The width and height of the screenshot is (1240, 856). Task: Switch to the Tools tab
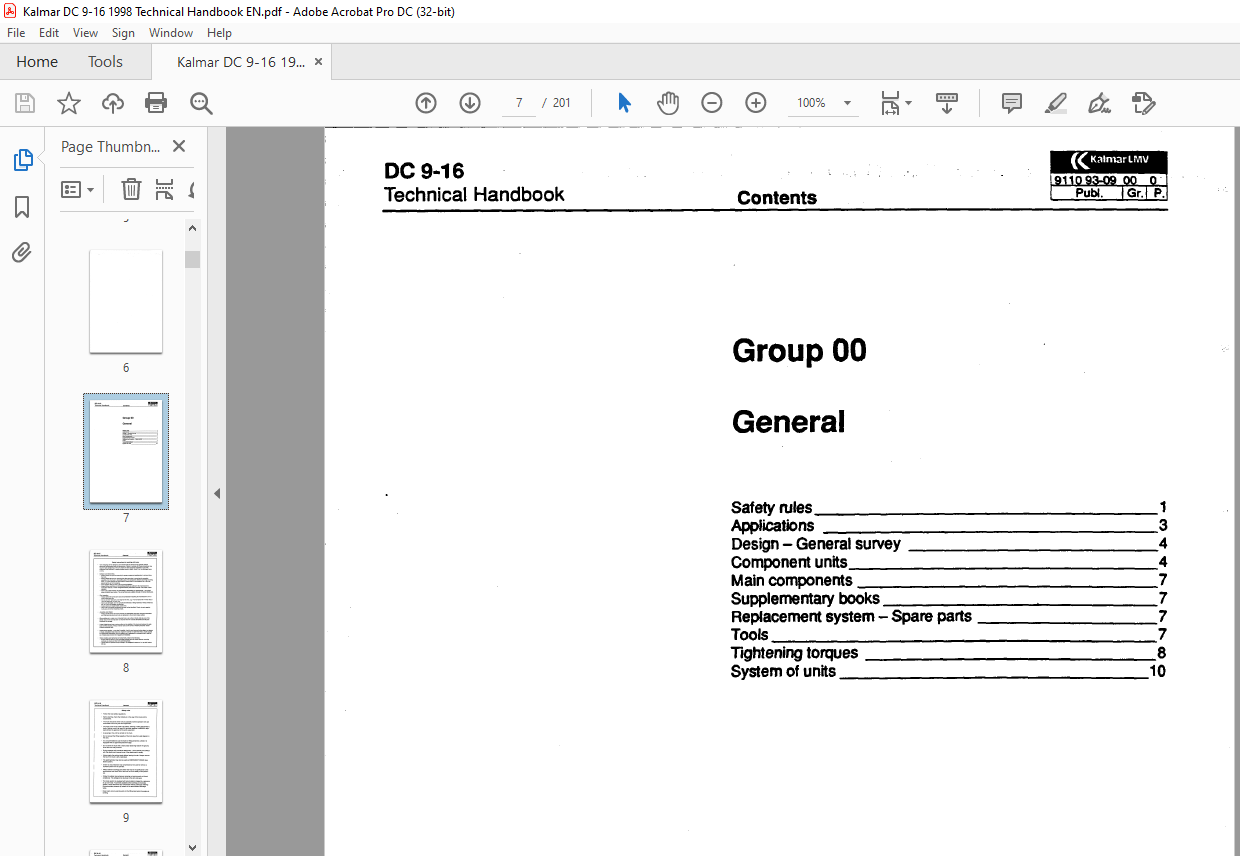point(105,62)
